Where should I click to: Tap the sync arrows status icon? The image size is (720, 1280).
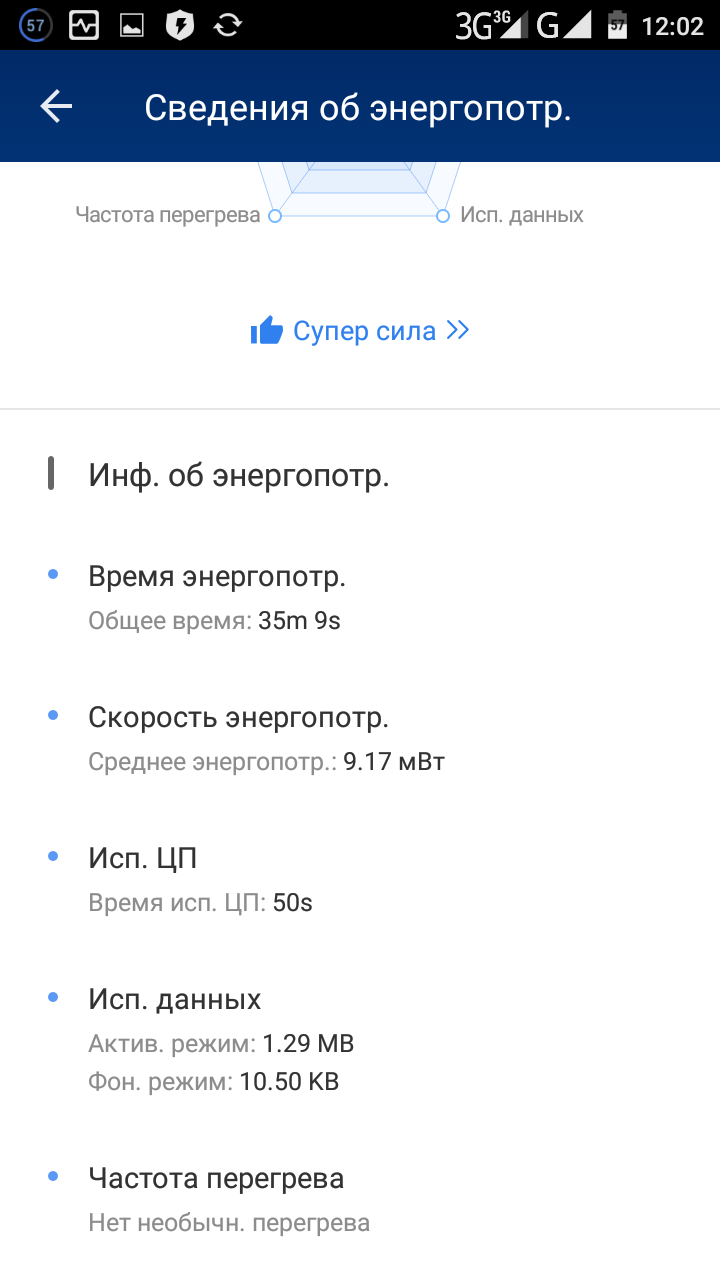pyautogui.click(x=228, y=25)
